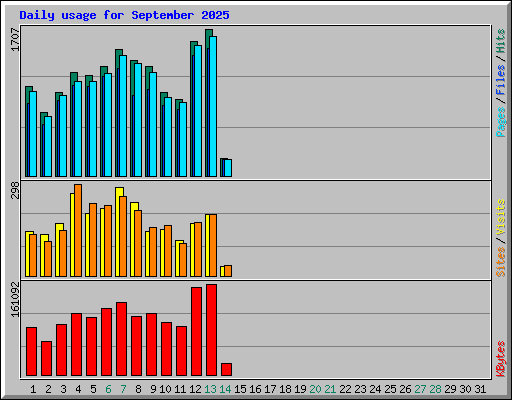Viewport: 512px width, 400px height.
Task: Click the 161092 KBytes axis maximum label
Action: (x=15, y=299)
